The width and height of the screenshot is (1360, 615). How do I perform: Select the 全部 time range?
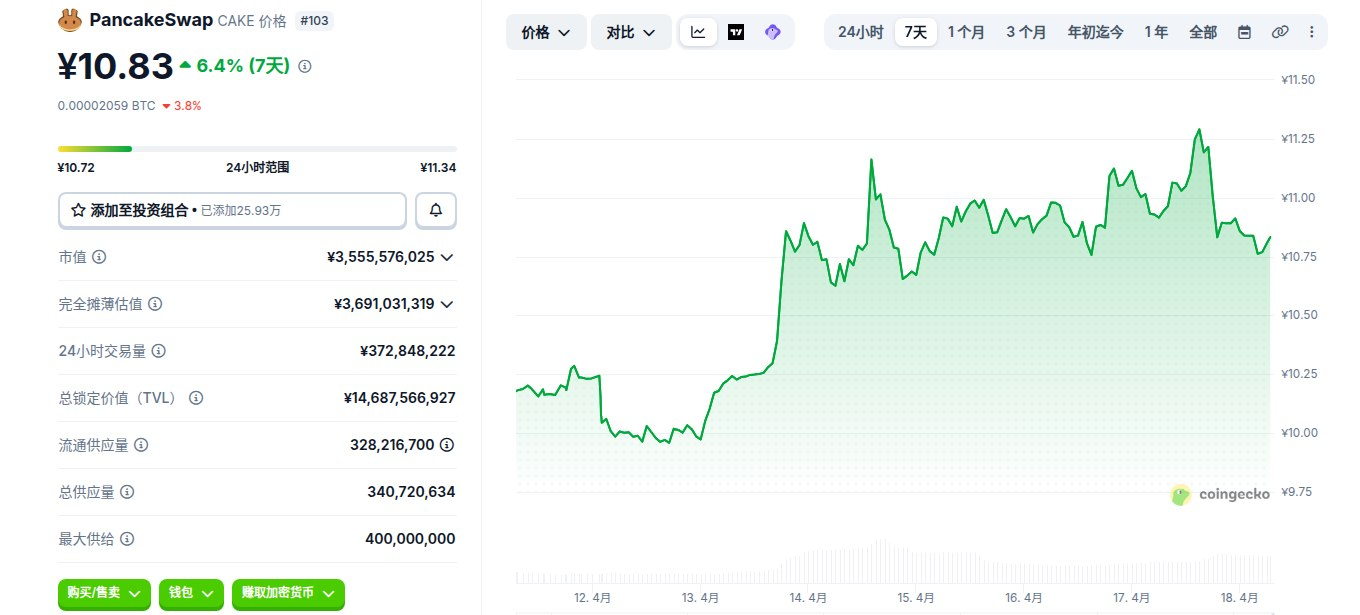(x=1203, y=32)
